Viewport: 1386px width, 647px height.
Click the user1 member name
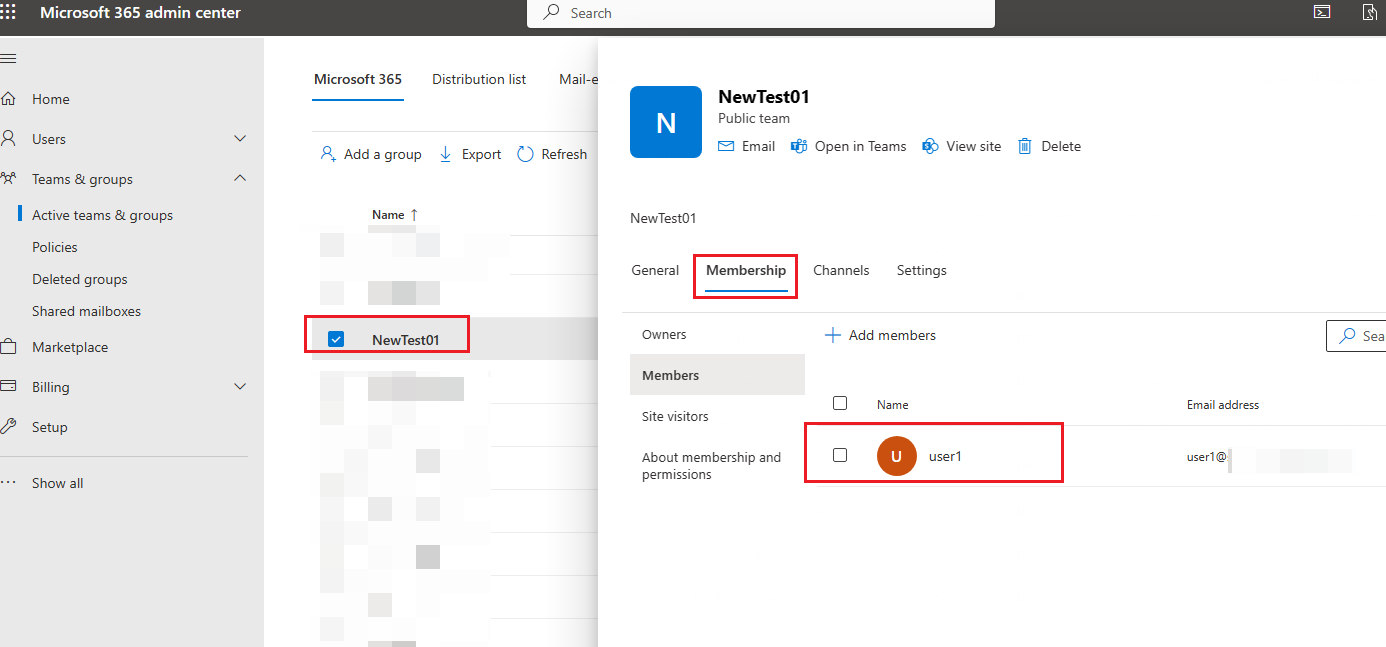point(945,456)
